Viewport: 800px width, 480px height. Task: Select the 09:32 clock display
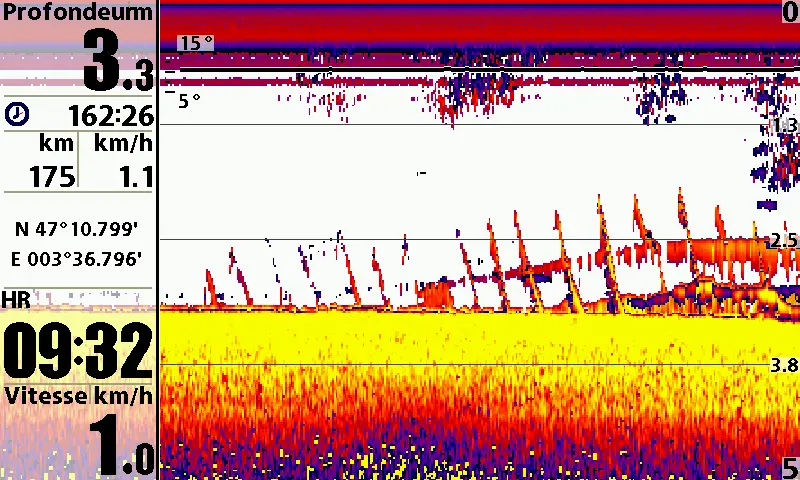78,350
